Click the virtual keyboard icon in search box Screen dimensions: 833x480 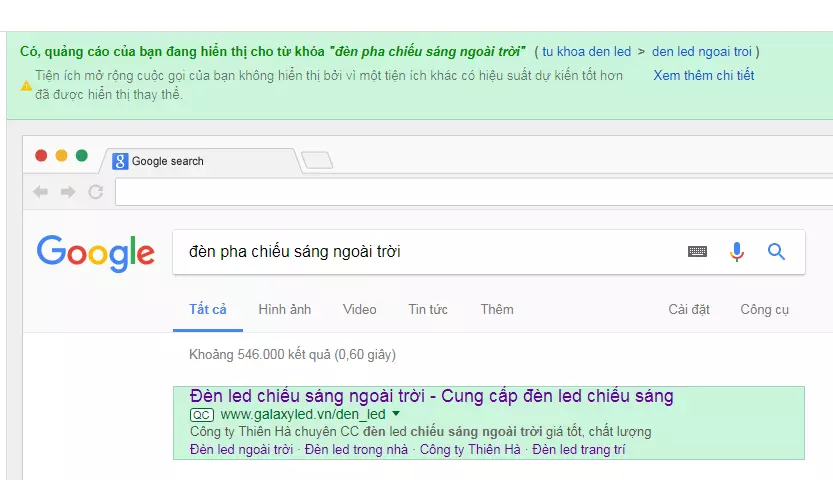pos(697,252)
